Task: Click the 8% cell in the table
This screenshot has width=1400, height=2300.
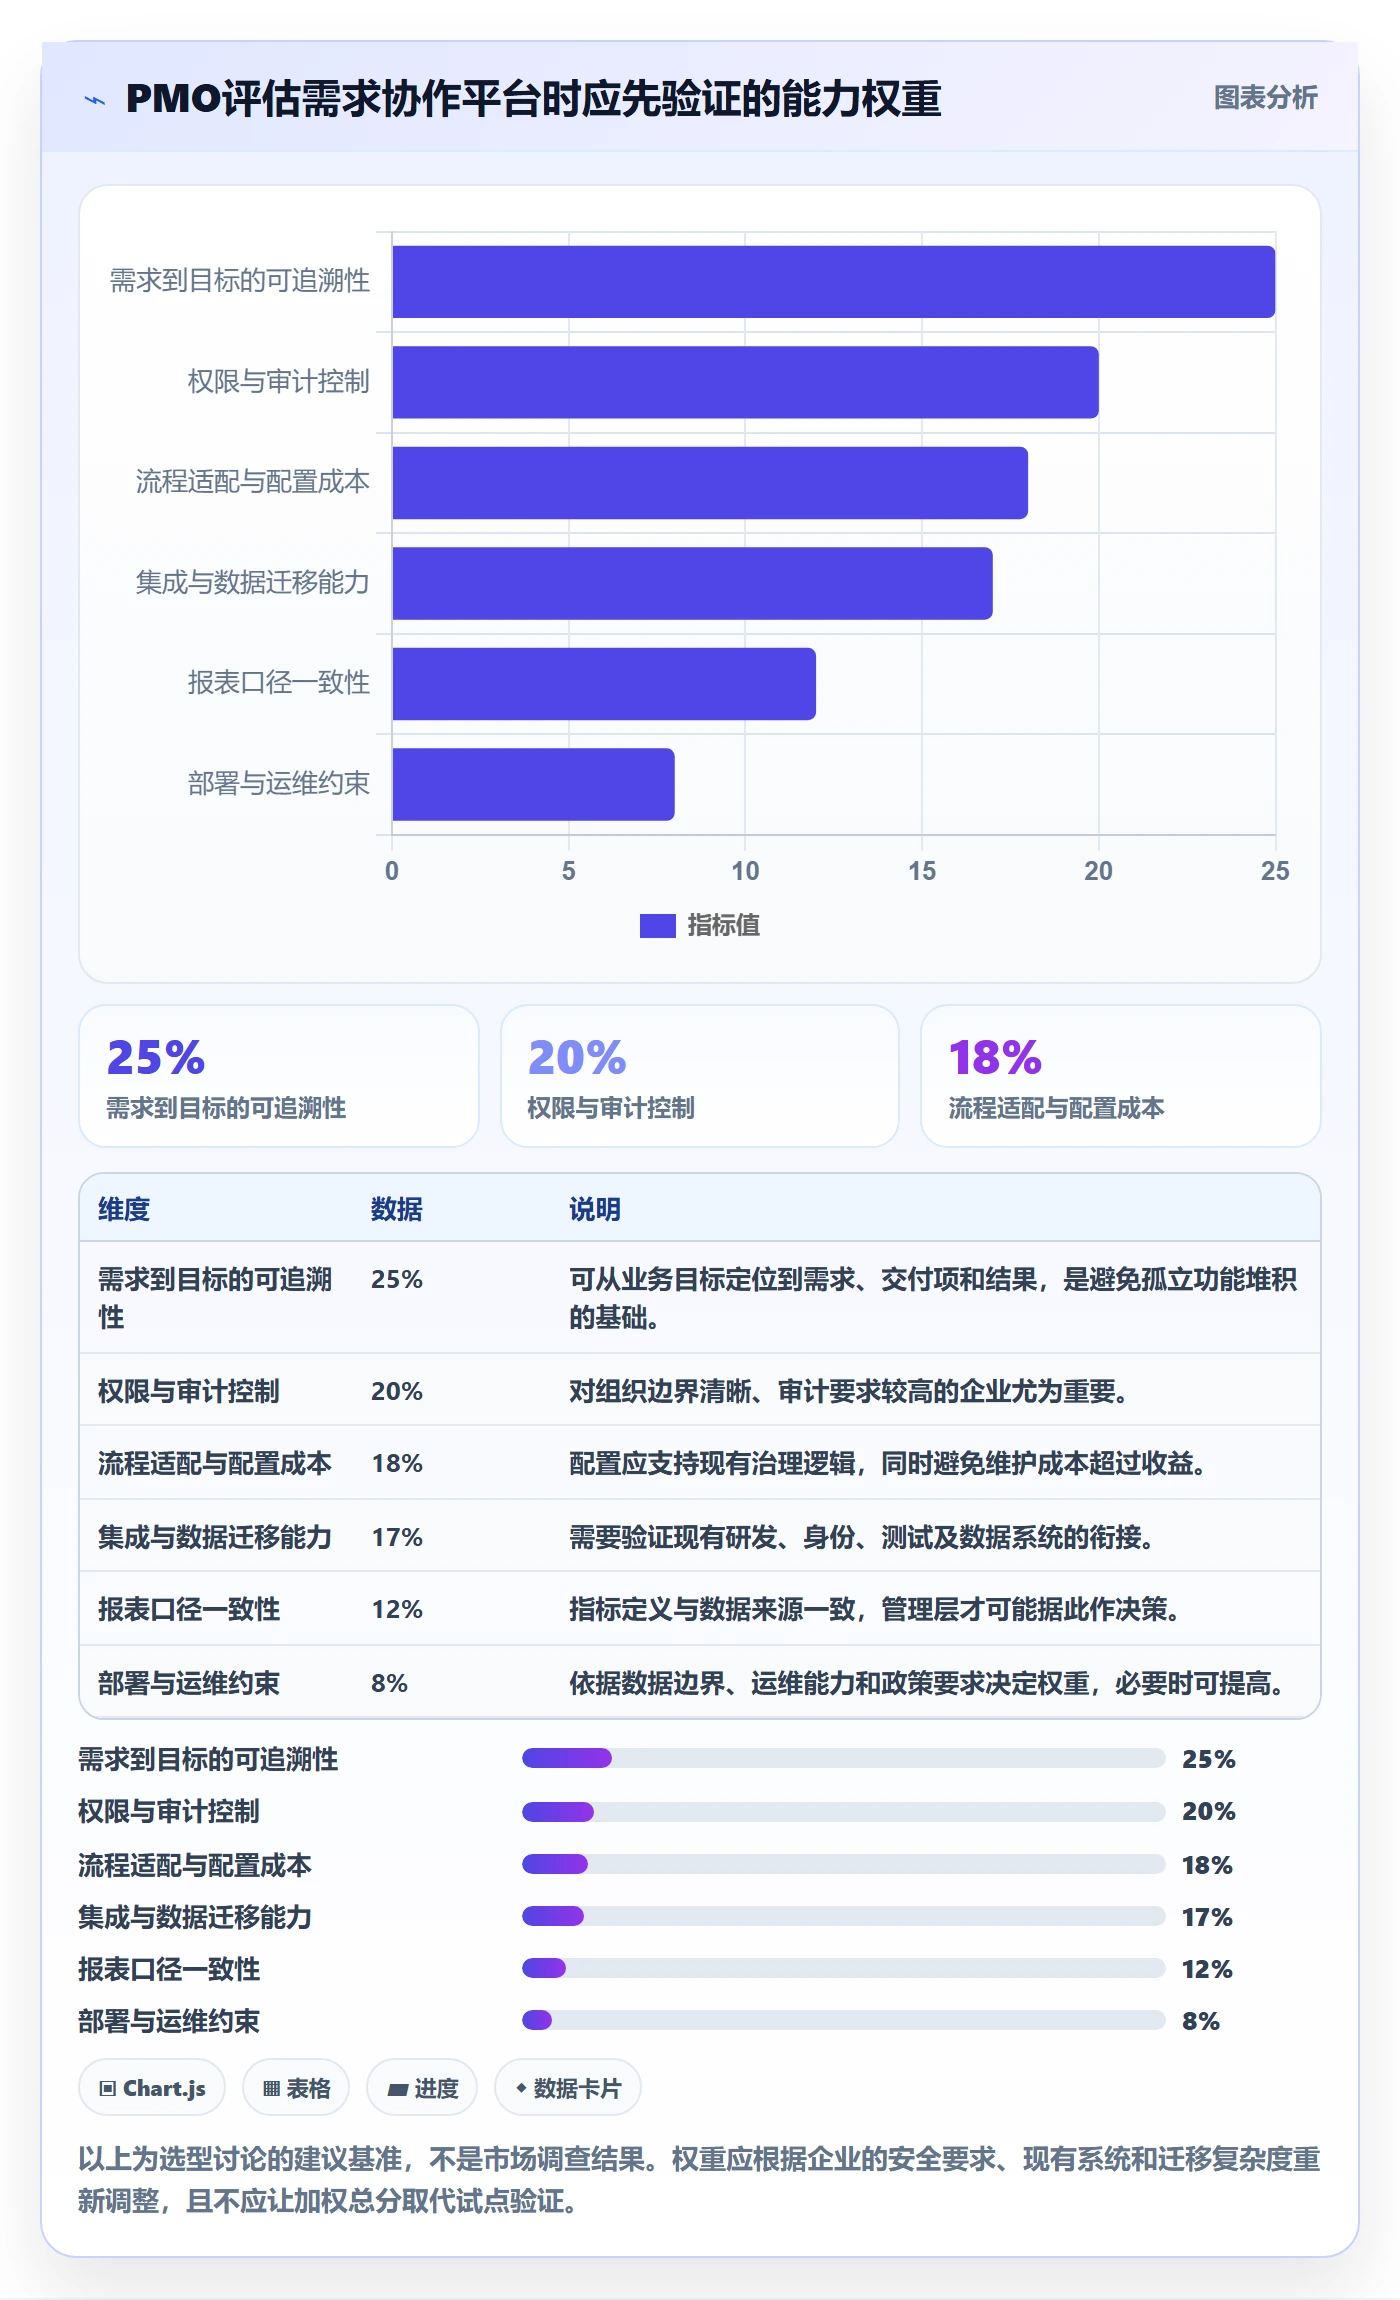Action: coord(389,1683)
